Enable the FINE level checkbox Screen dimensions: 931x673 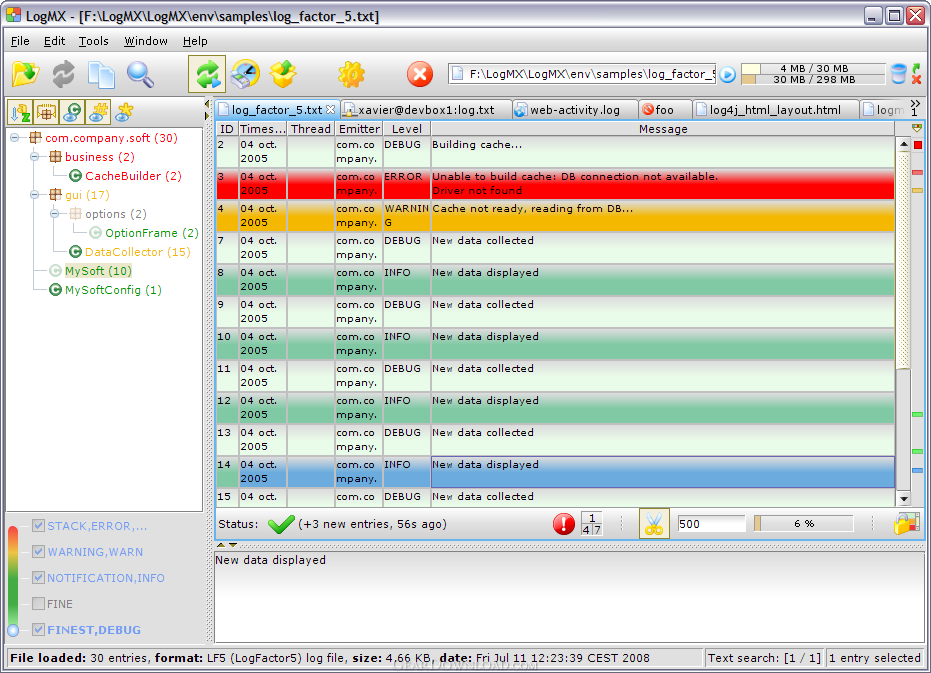39,604
